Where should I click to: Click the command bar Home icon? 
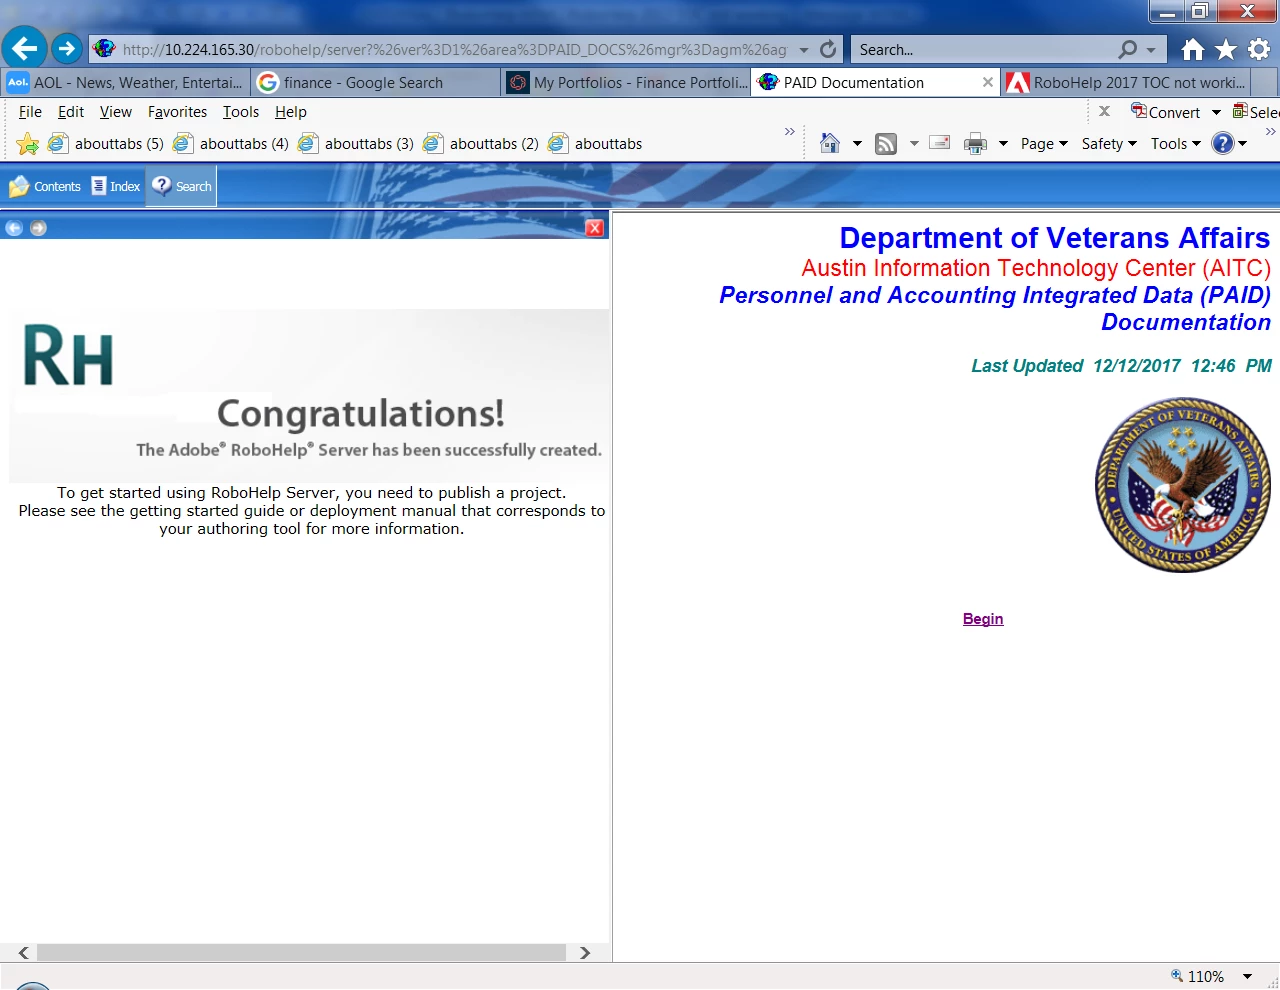tap(830, 143)
